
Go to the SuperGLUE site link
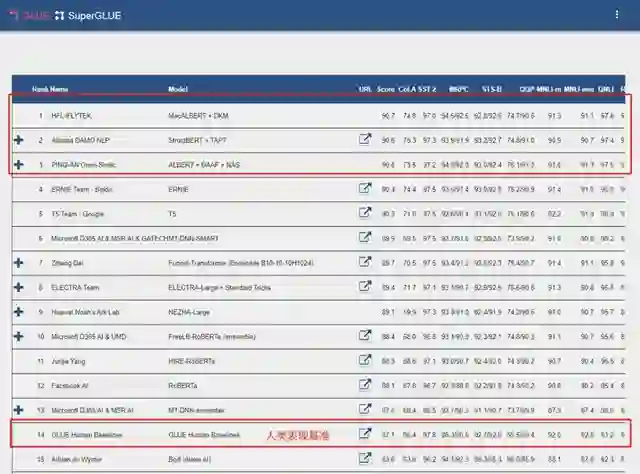[89, 16]
